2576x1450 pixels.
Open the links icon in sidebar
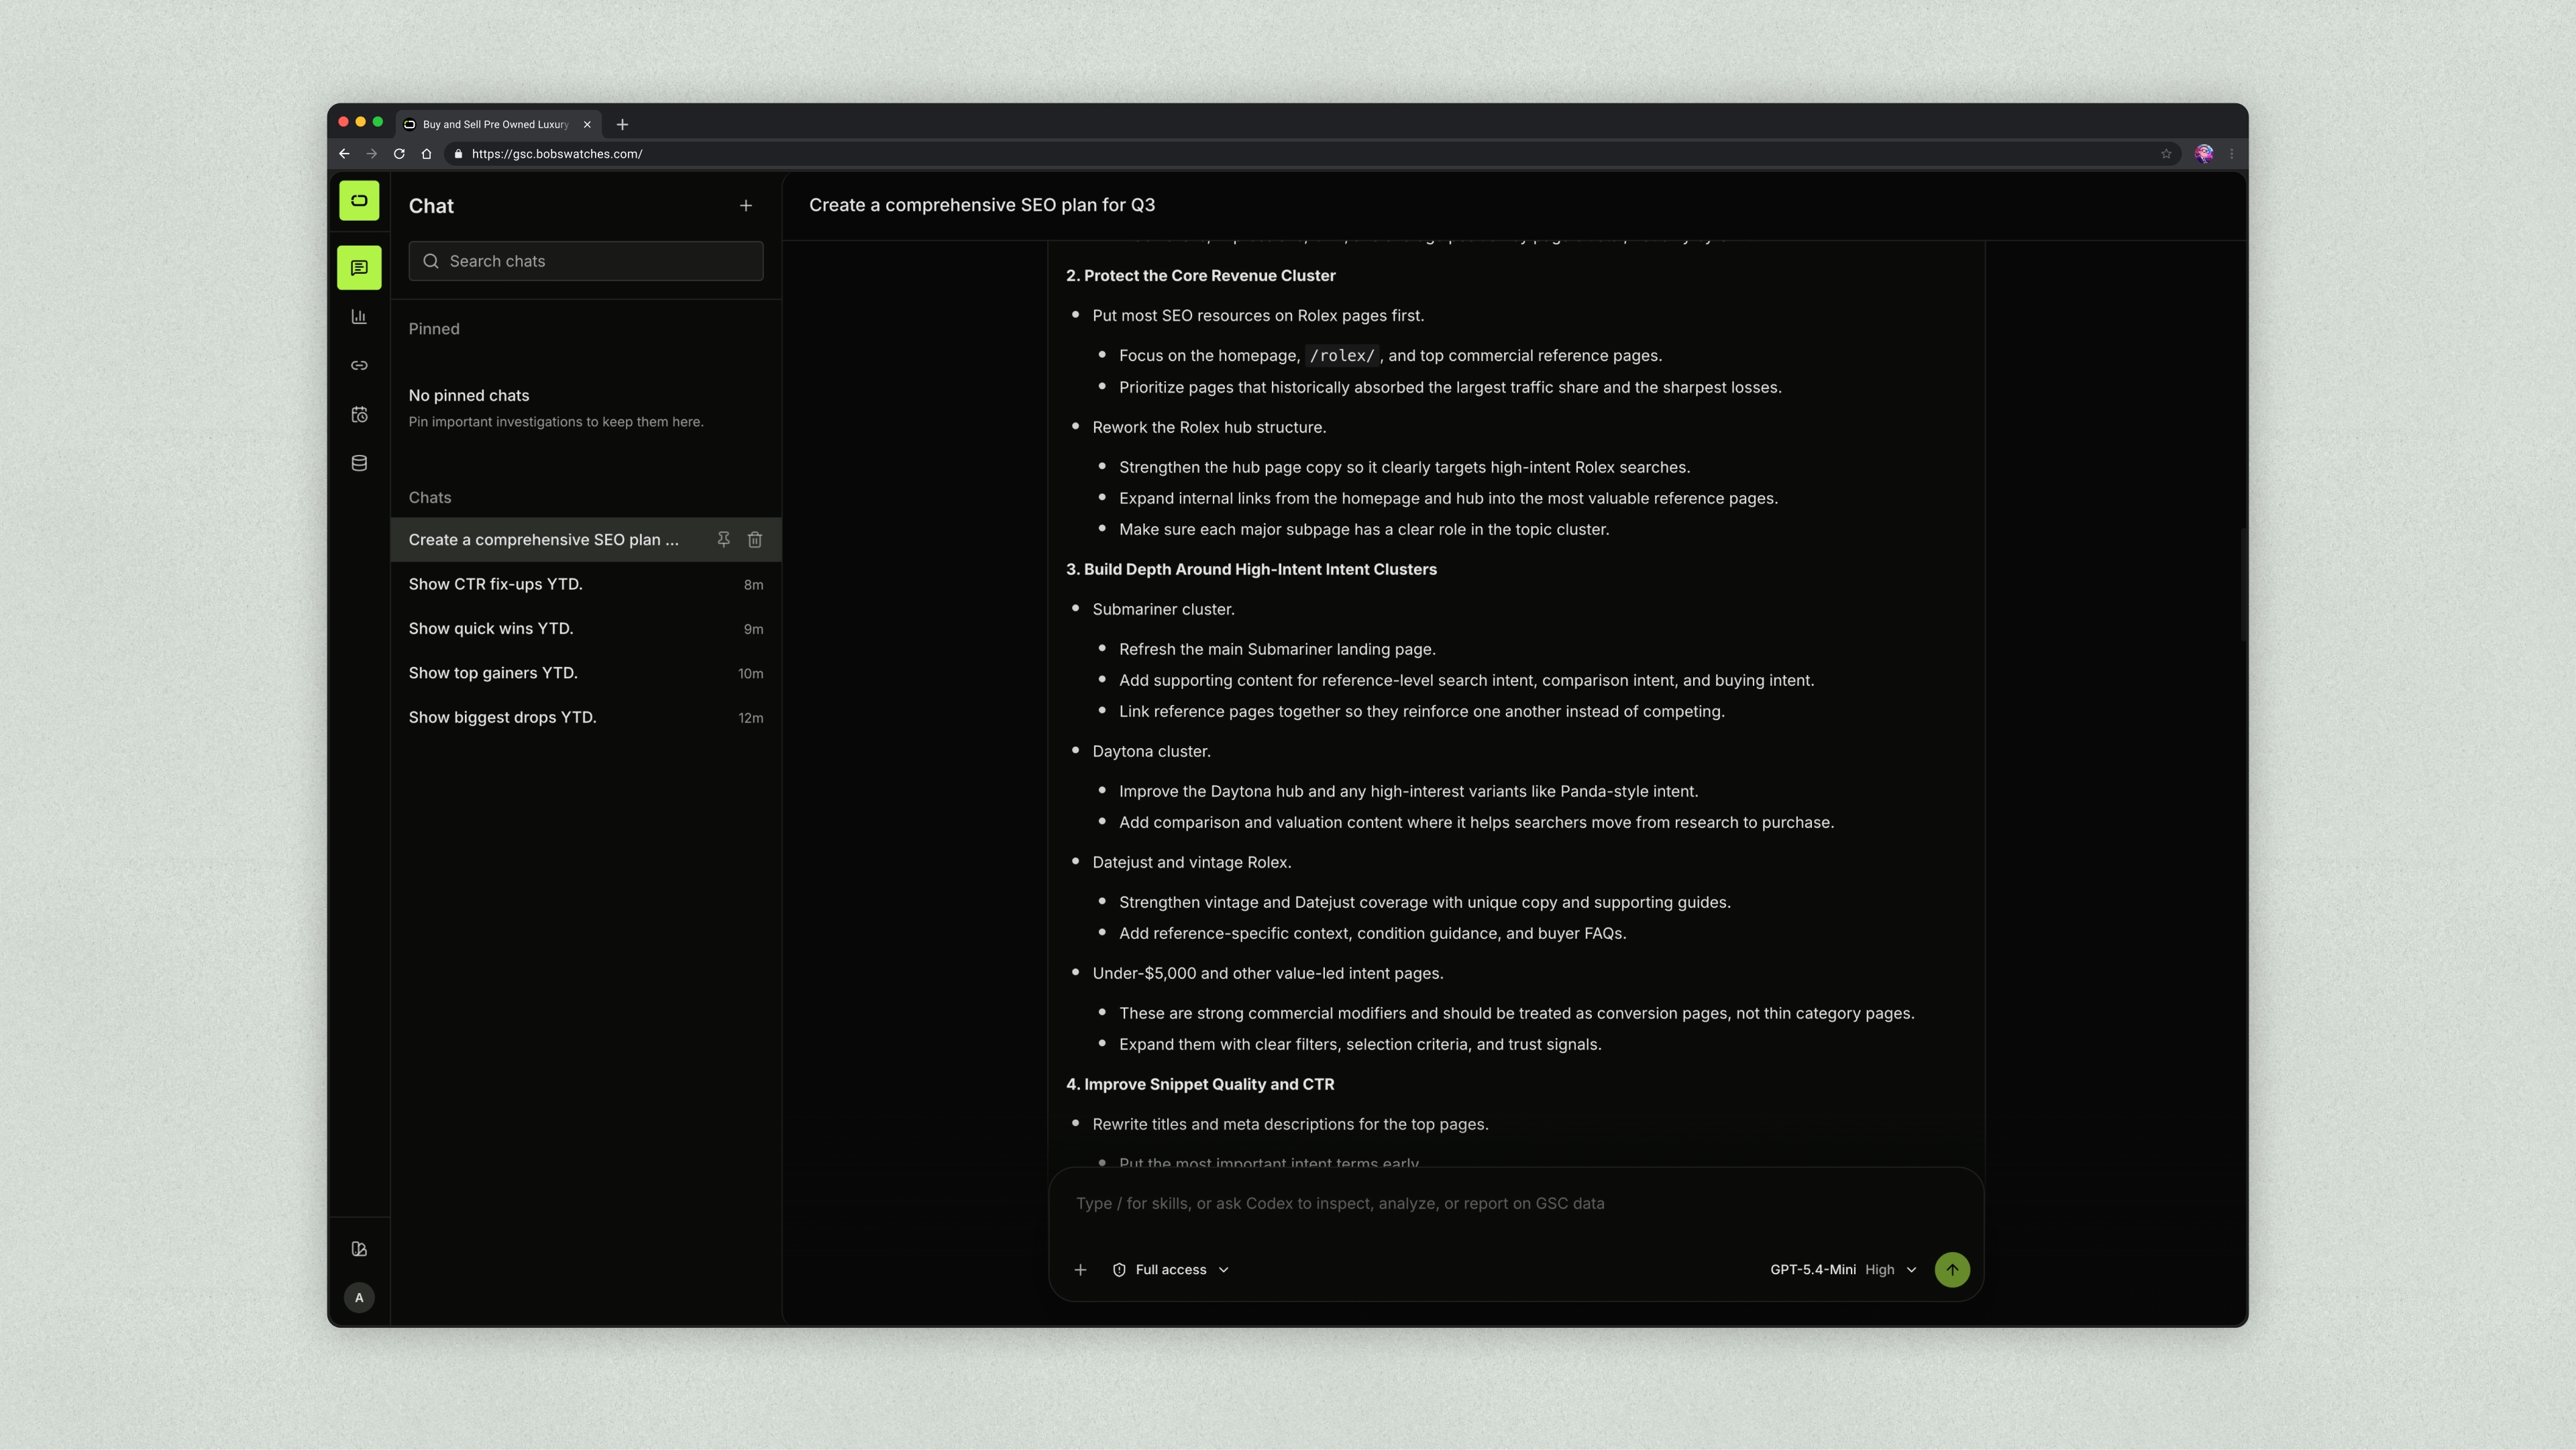359,366
